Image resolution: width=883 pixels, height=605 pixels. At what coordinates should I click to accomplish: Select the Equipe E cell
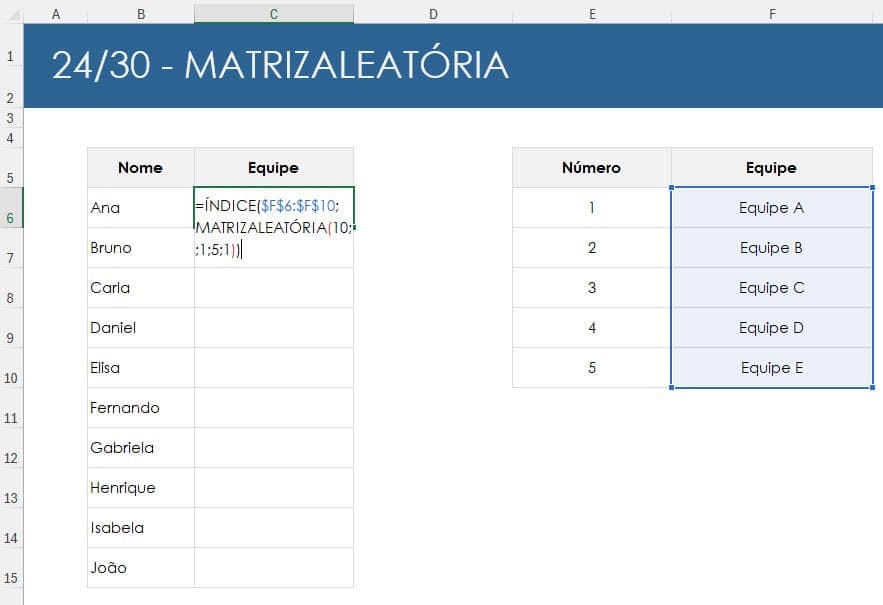point(772,367)
